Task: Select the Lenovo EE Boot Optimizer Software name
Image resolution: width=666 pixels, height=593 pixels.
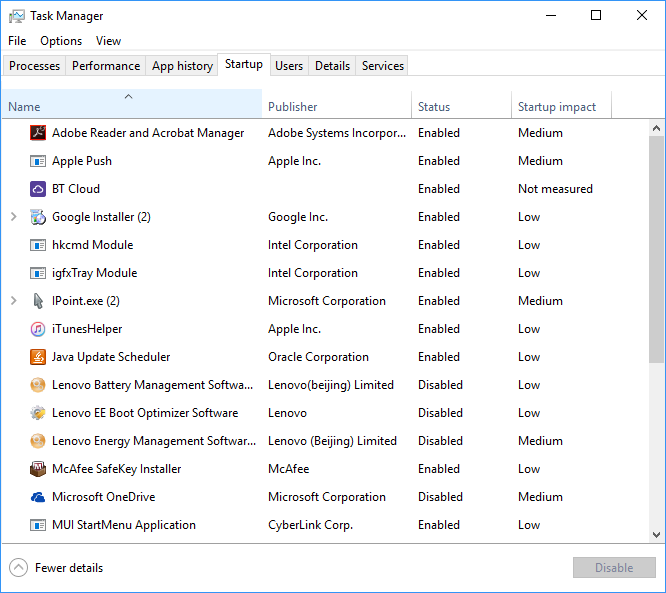Action: click(145, 413)
